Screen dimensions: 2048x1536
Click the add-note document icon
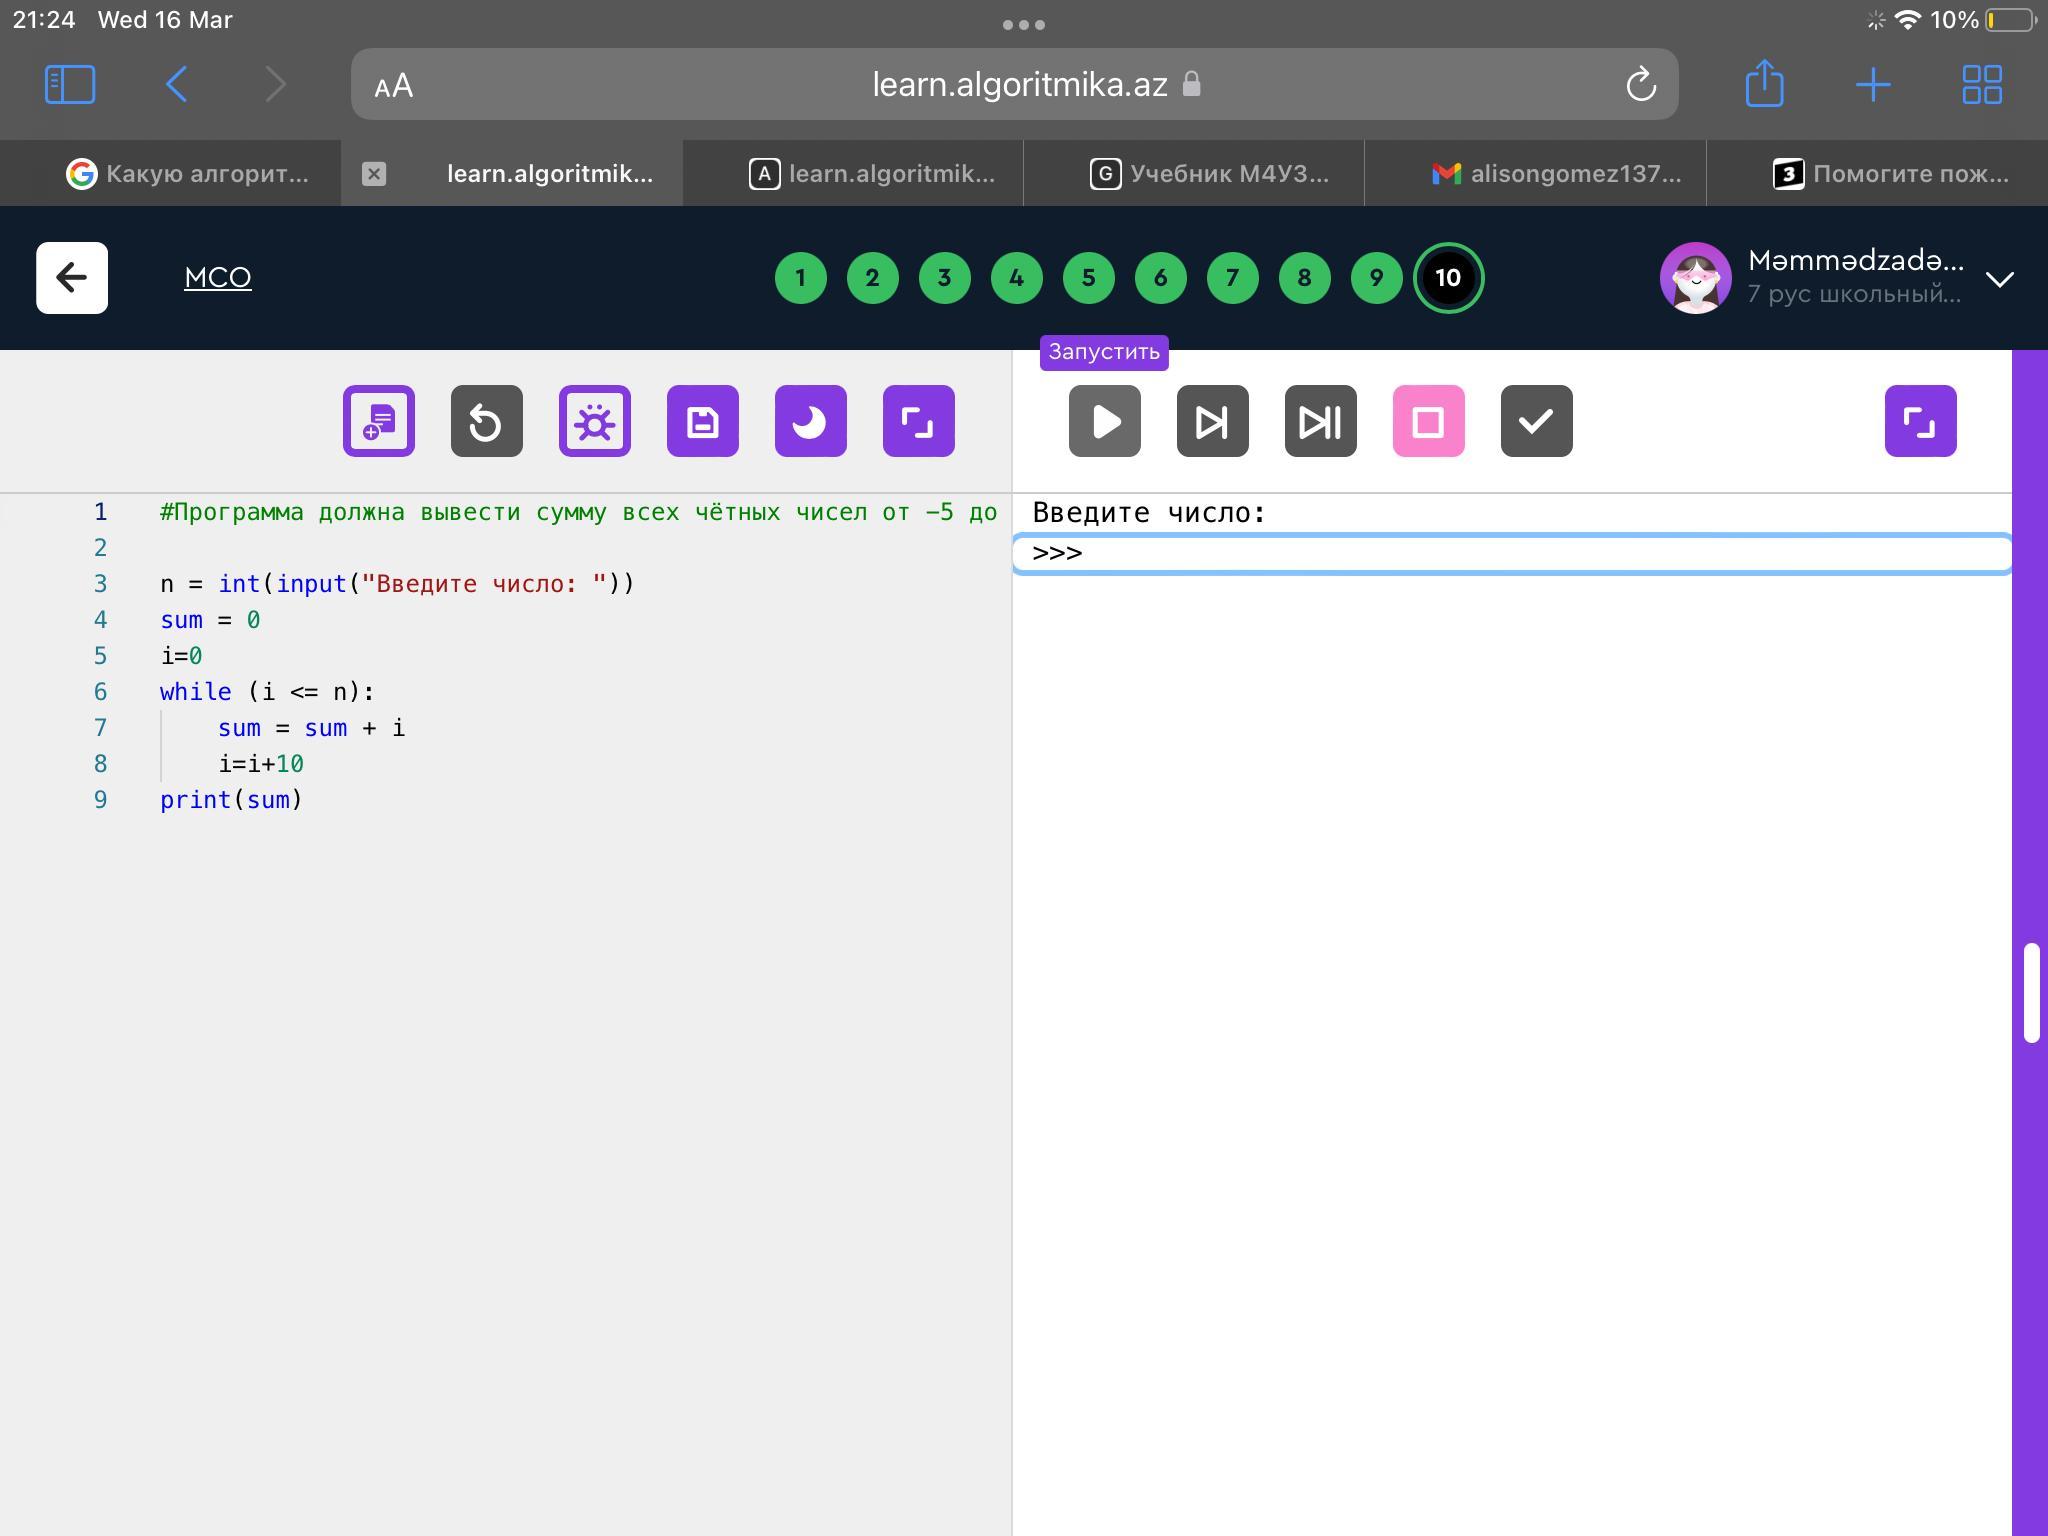point(378,421)
